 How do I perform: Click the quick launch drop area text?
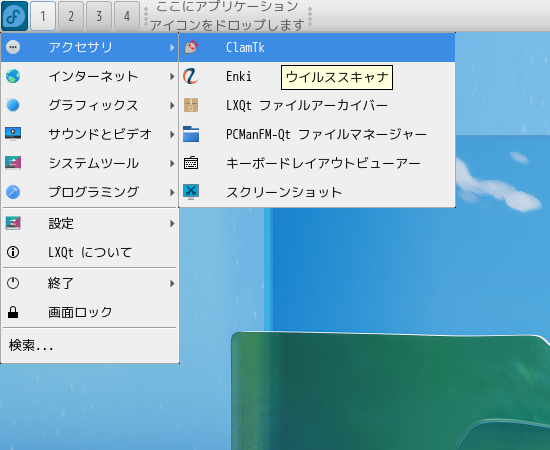tap(227, 16)
